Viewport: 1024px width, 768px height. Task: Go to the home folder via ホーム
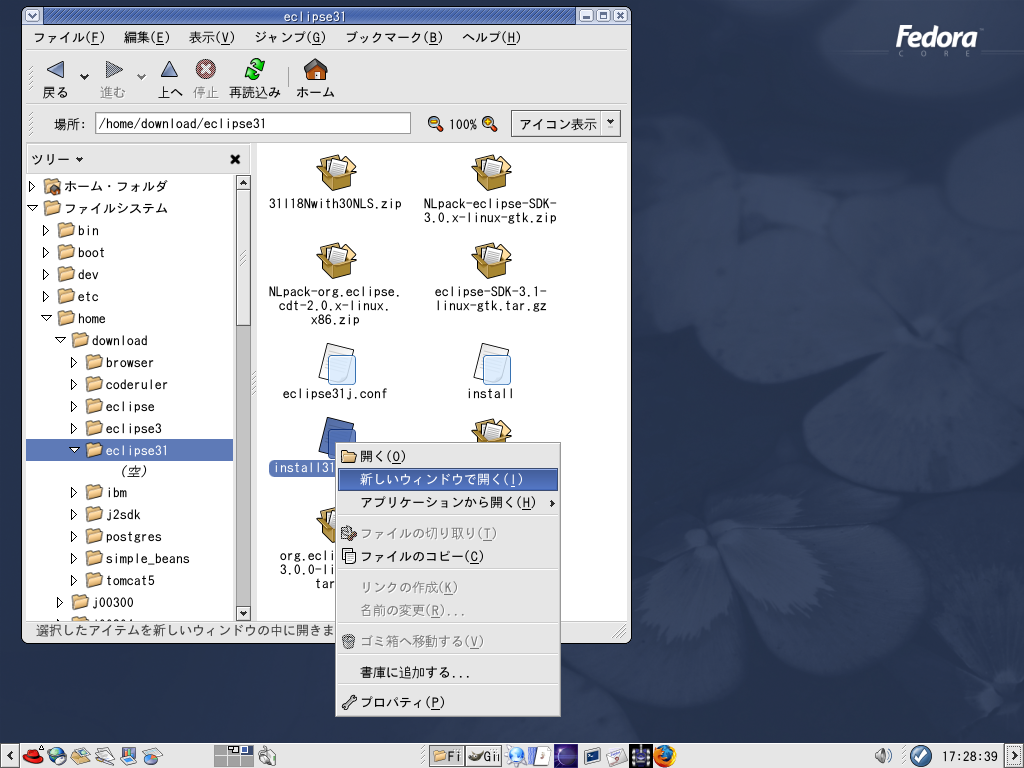point(315,79)
